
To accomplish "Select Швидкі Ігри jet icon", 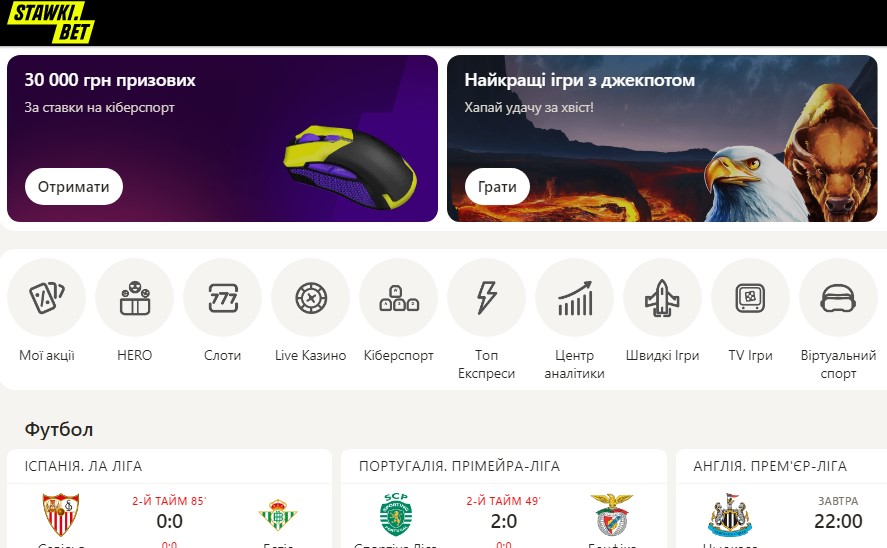I will point(662,297).
